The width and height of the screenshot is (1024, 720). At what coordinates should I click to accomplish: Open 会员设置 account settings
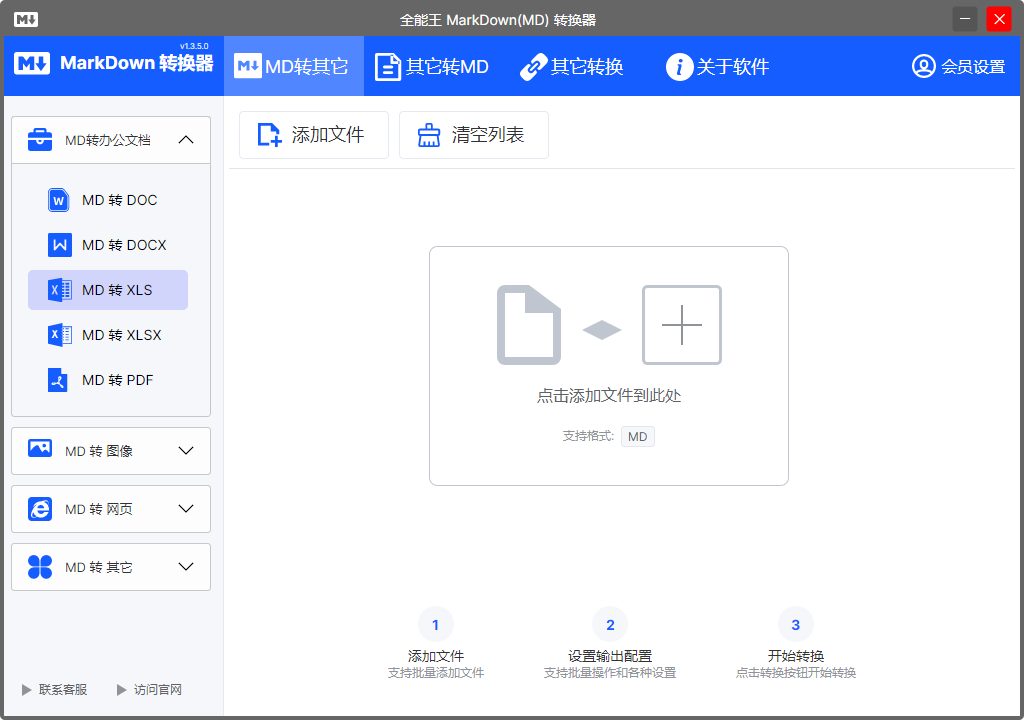pyautogui.click(x=958, y=66)
